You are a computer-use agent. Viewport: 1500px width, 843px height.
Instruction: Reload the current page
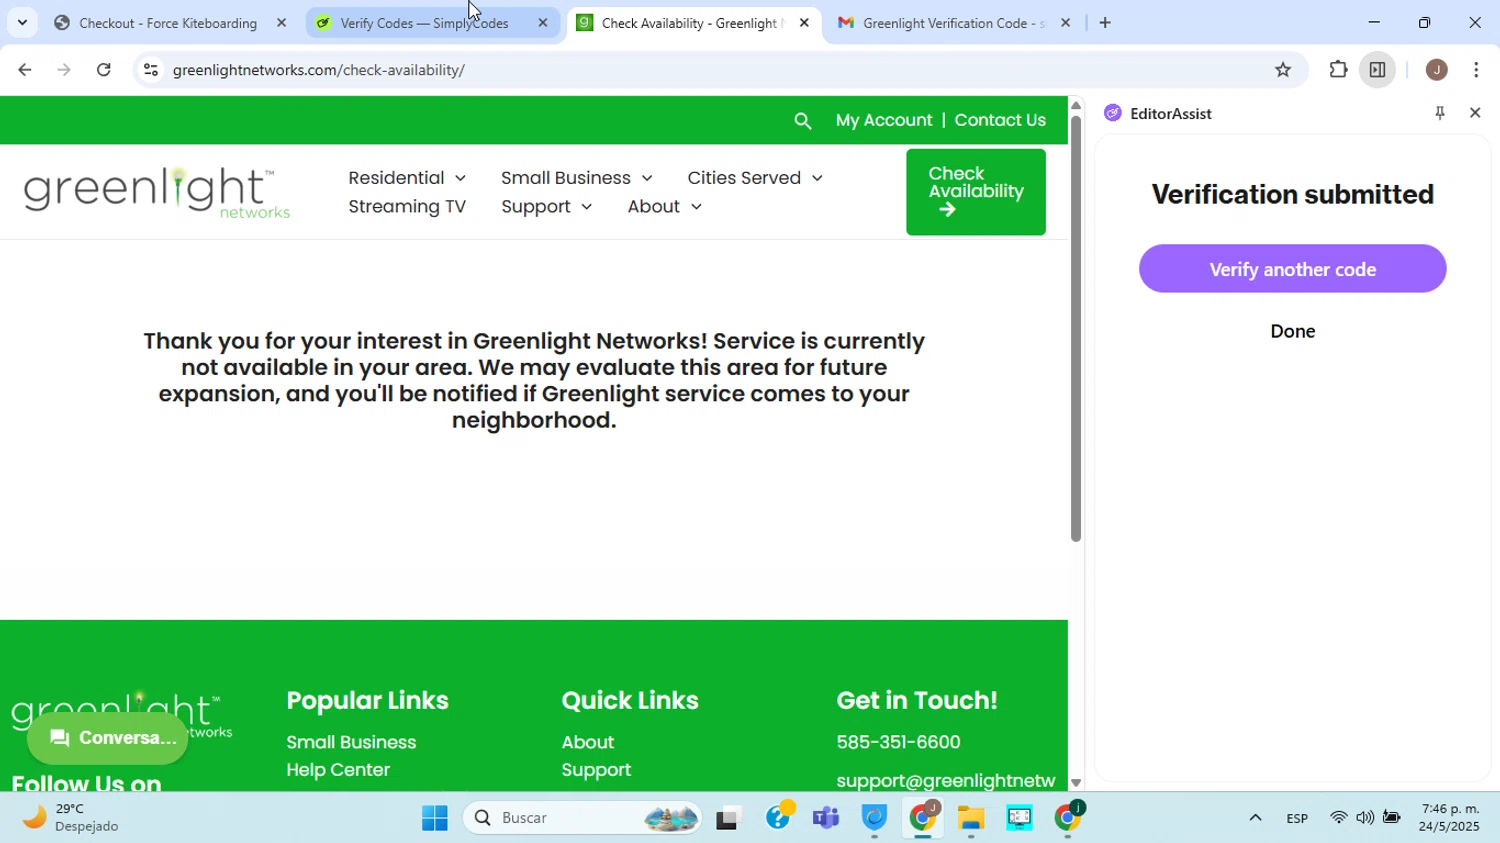coord(104,70)
